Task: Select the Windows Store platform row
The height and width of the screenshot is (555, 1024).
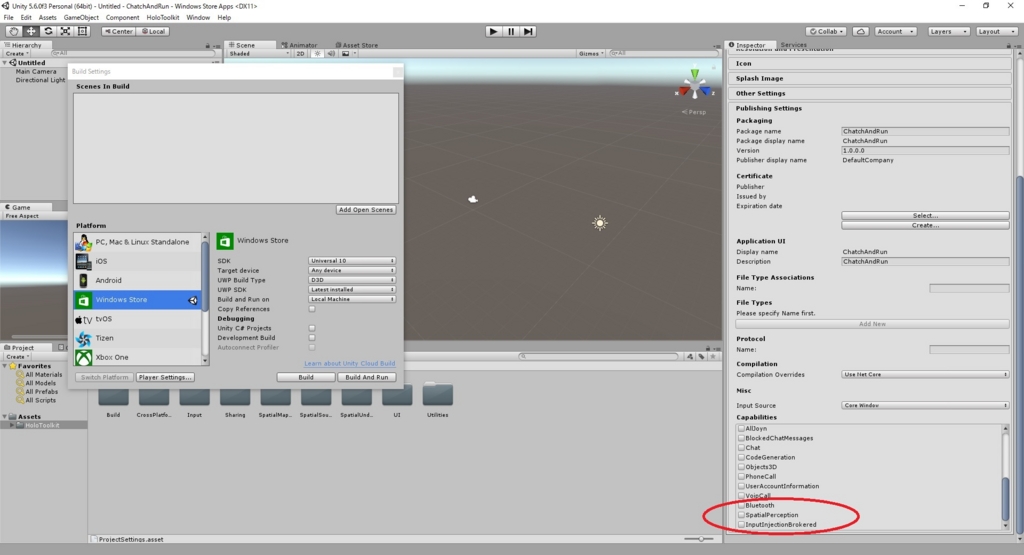Action: [x=137, y=300]
